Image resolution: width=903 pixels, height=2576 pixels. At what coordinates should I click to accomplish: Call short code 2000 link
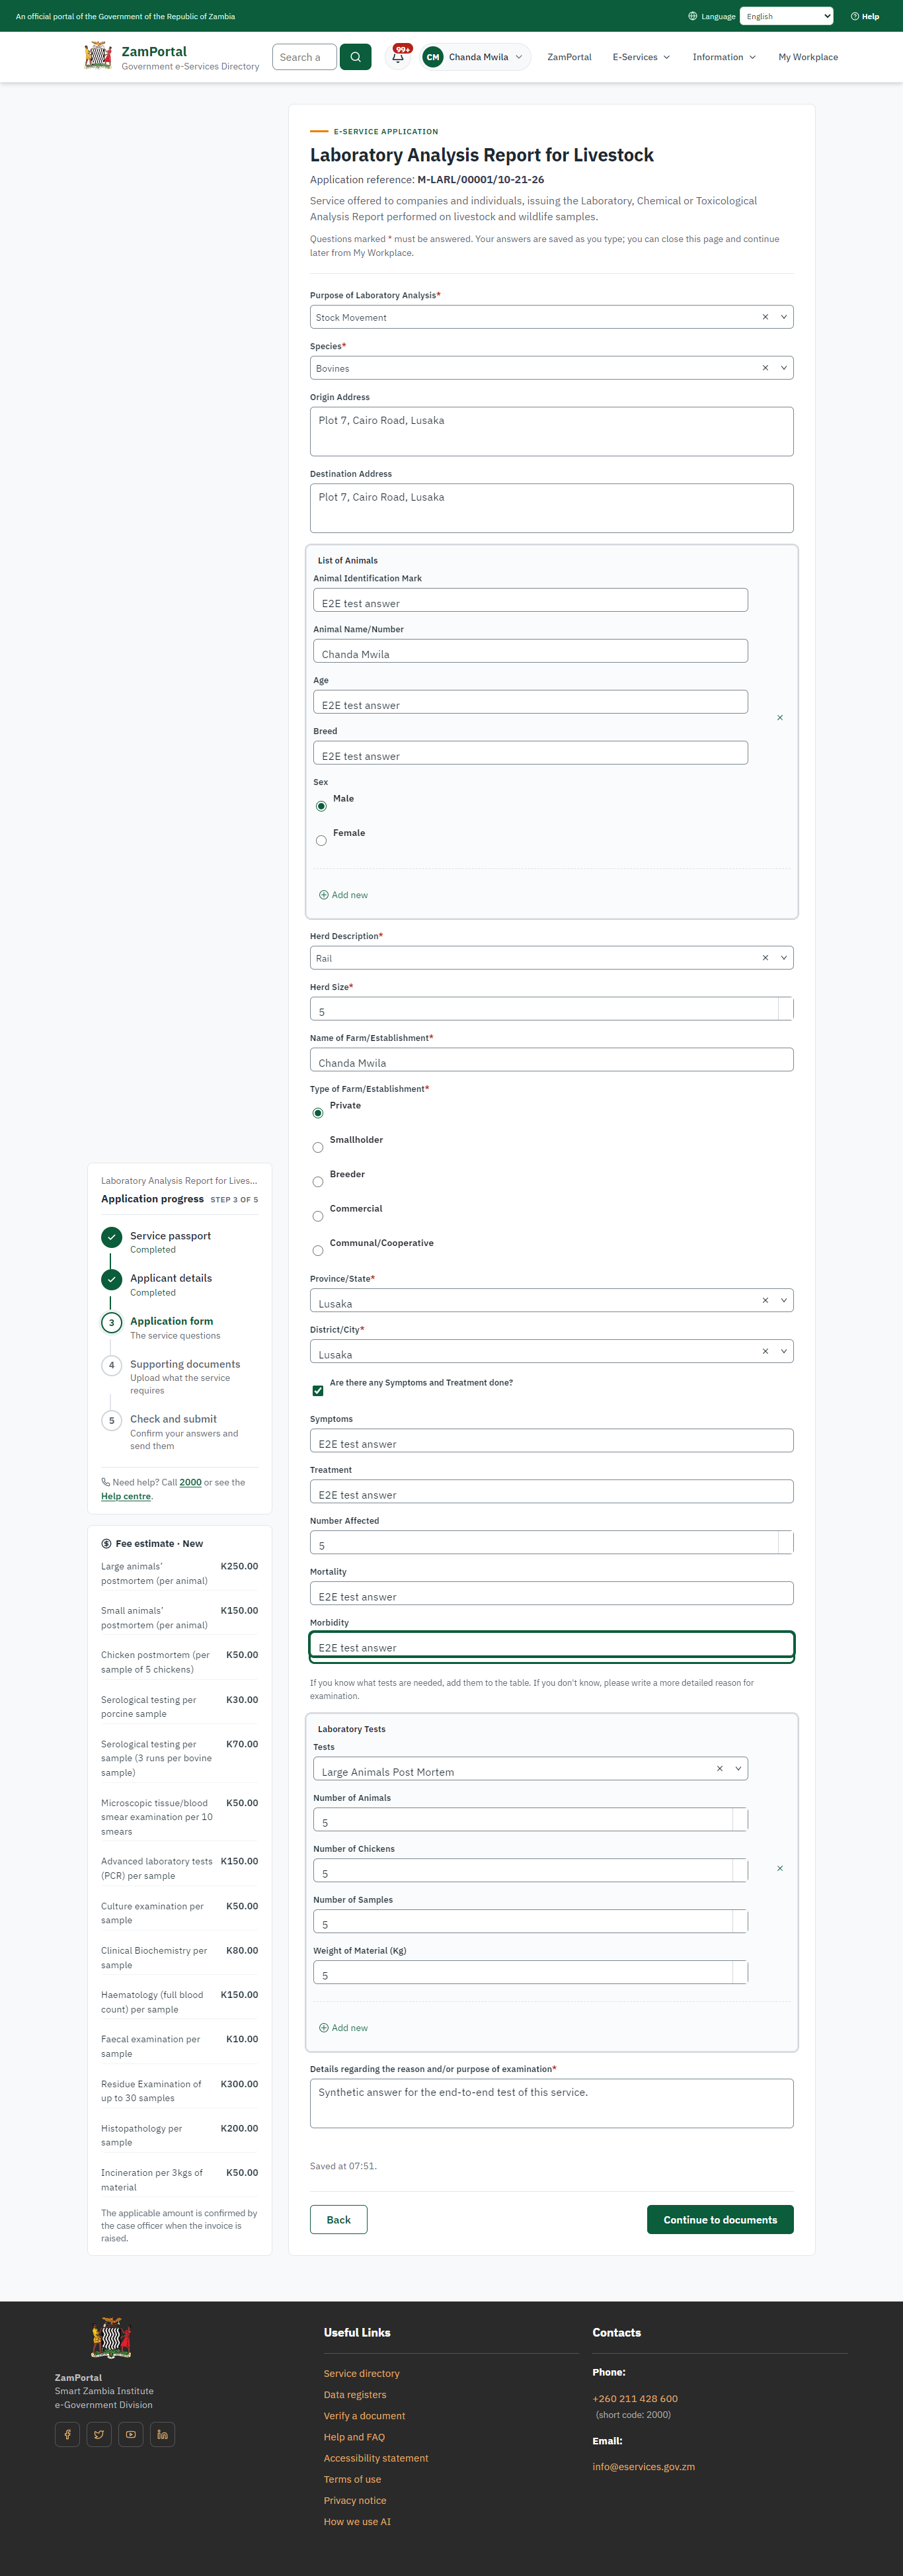(x=191, y=1482)
